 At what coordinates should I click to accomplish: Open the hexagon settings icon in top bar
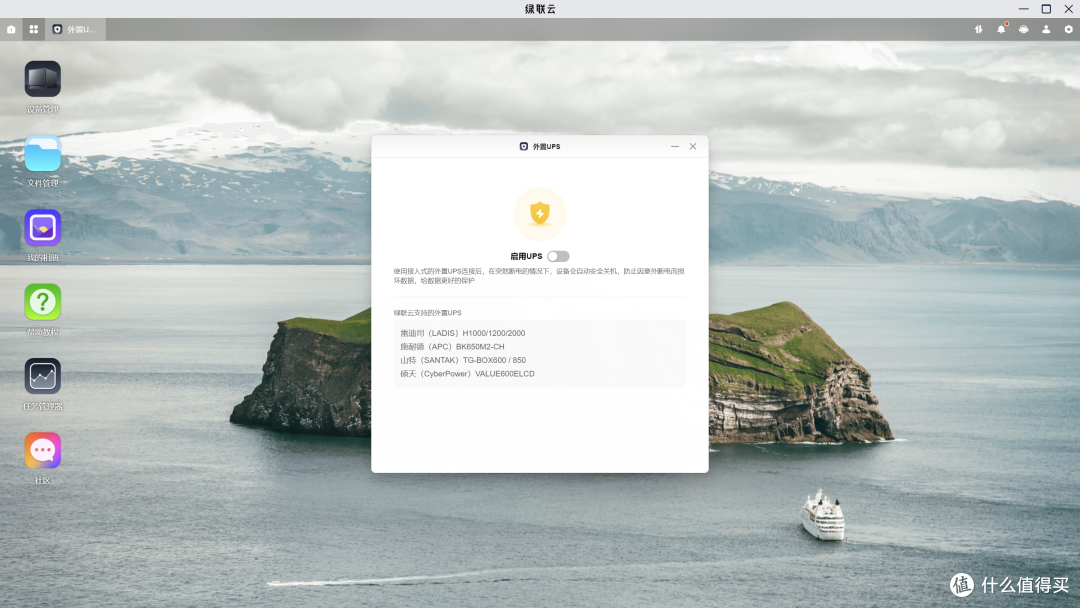point(1068,30)
